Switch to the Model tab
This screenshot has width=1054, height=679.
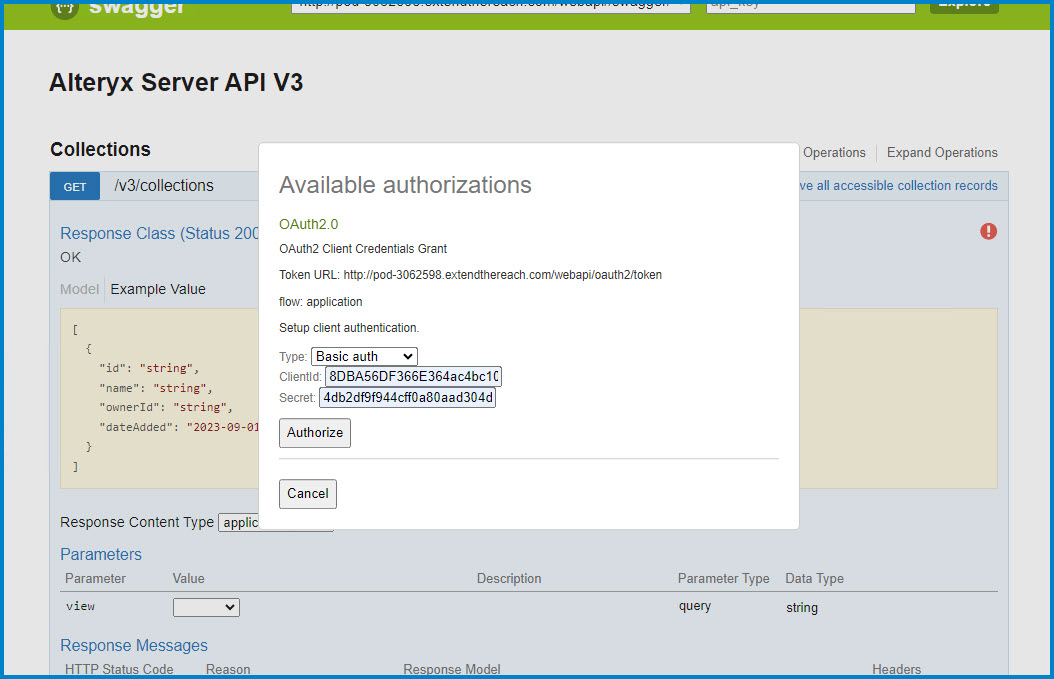(x=79, y=289)
